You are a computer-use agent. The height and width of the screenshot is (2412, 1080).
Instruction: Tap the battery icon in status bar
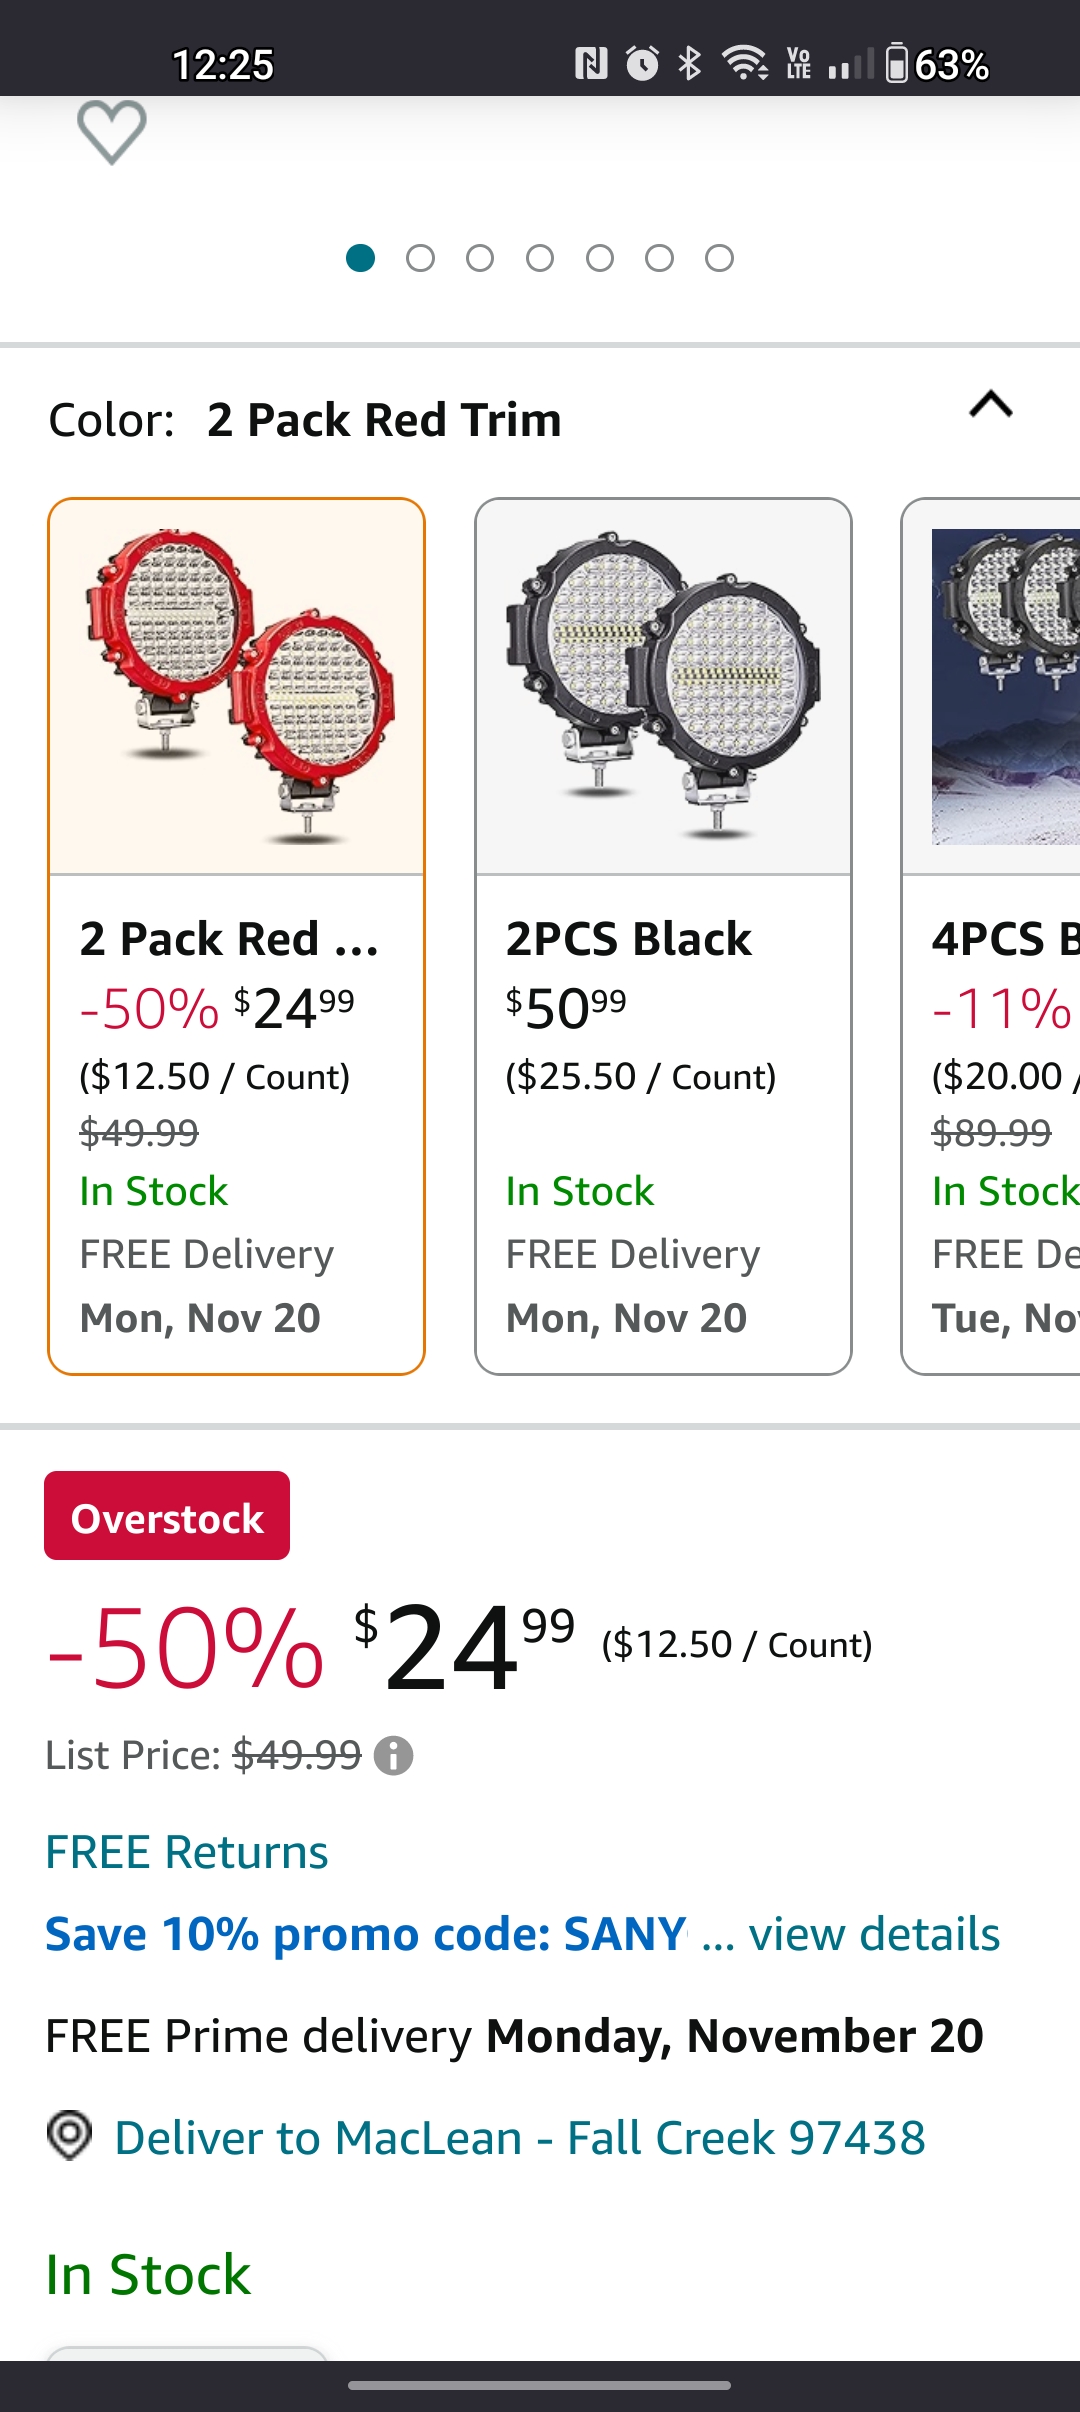(897, 64)
